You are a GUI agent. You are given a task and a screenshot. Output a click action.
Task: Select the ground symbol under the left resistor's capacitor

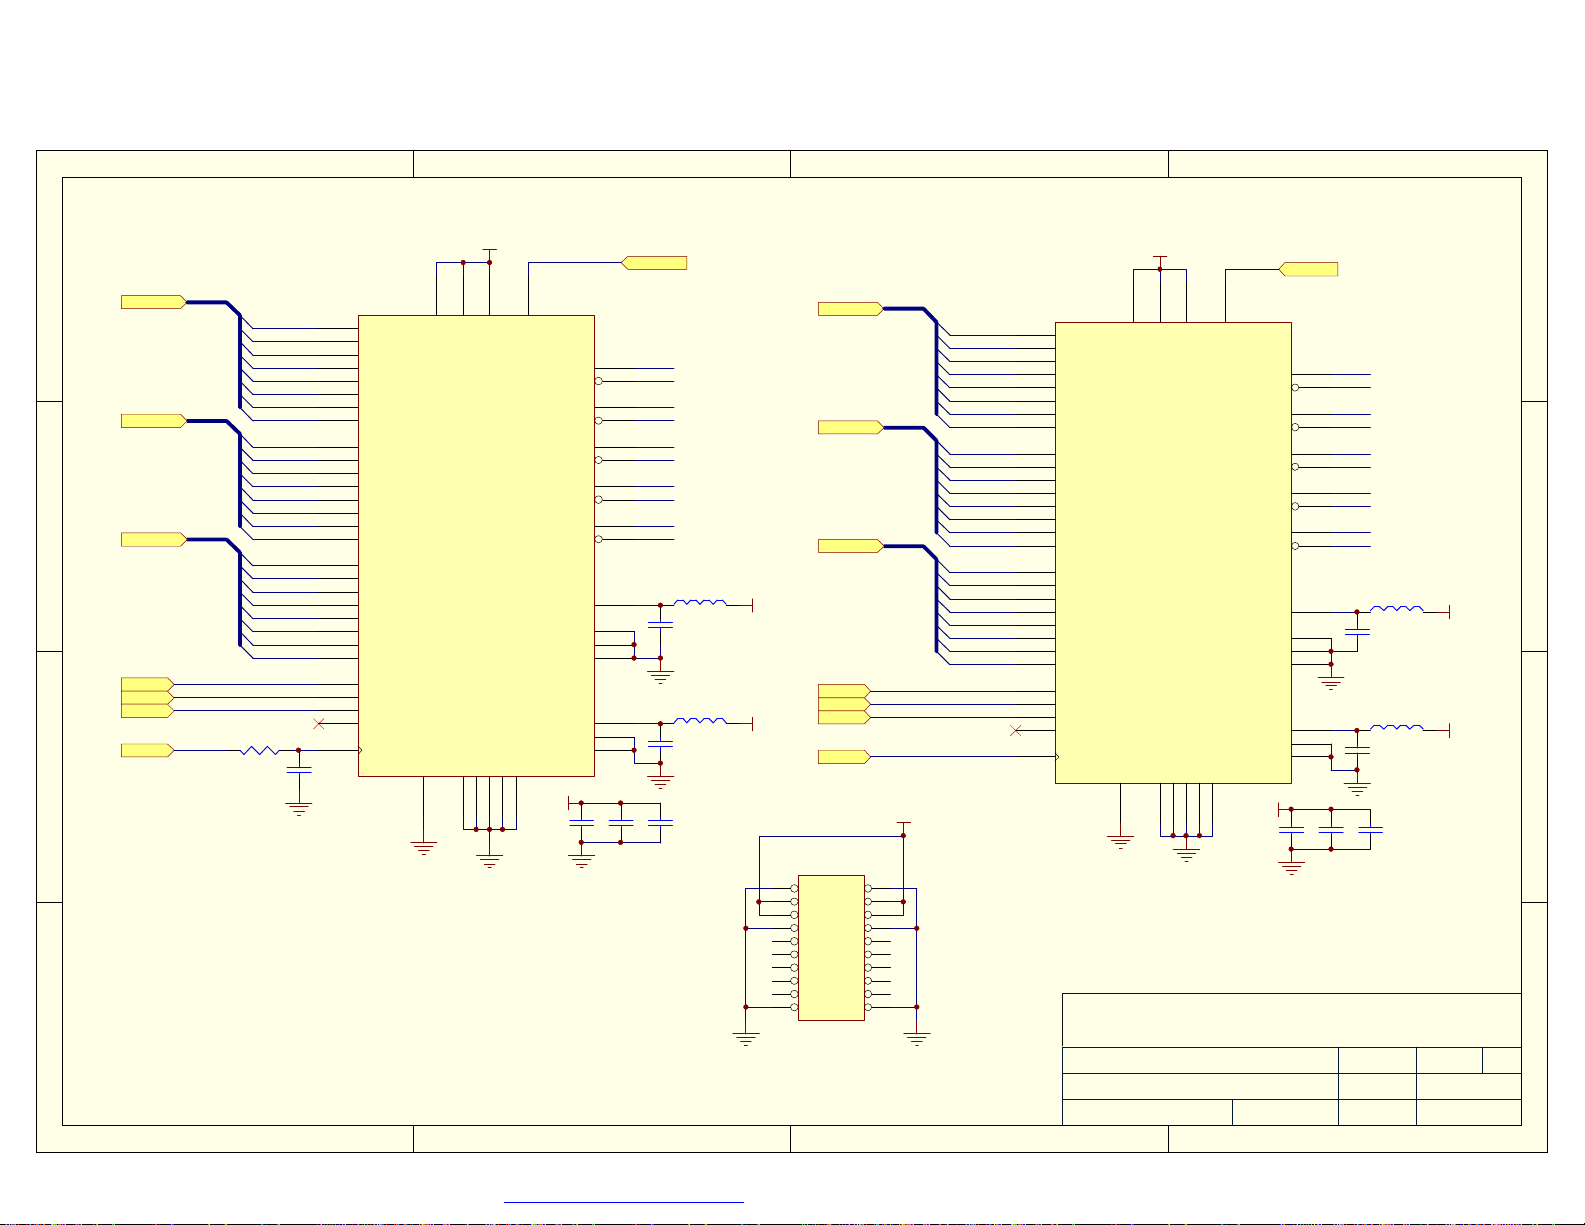[x=299, y=809]
